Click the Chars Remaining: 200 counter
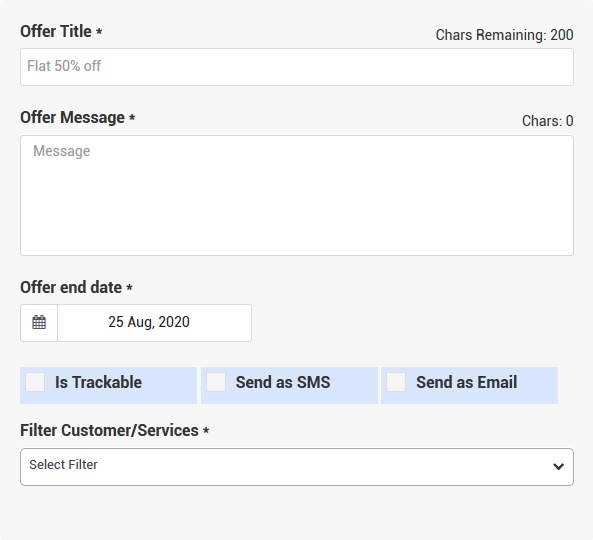Screen dimensions: 593x540 point(505,35)
